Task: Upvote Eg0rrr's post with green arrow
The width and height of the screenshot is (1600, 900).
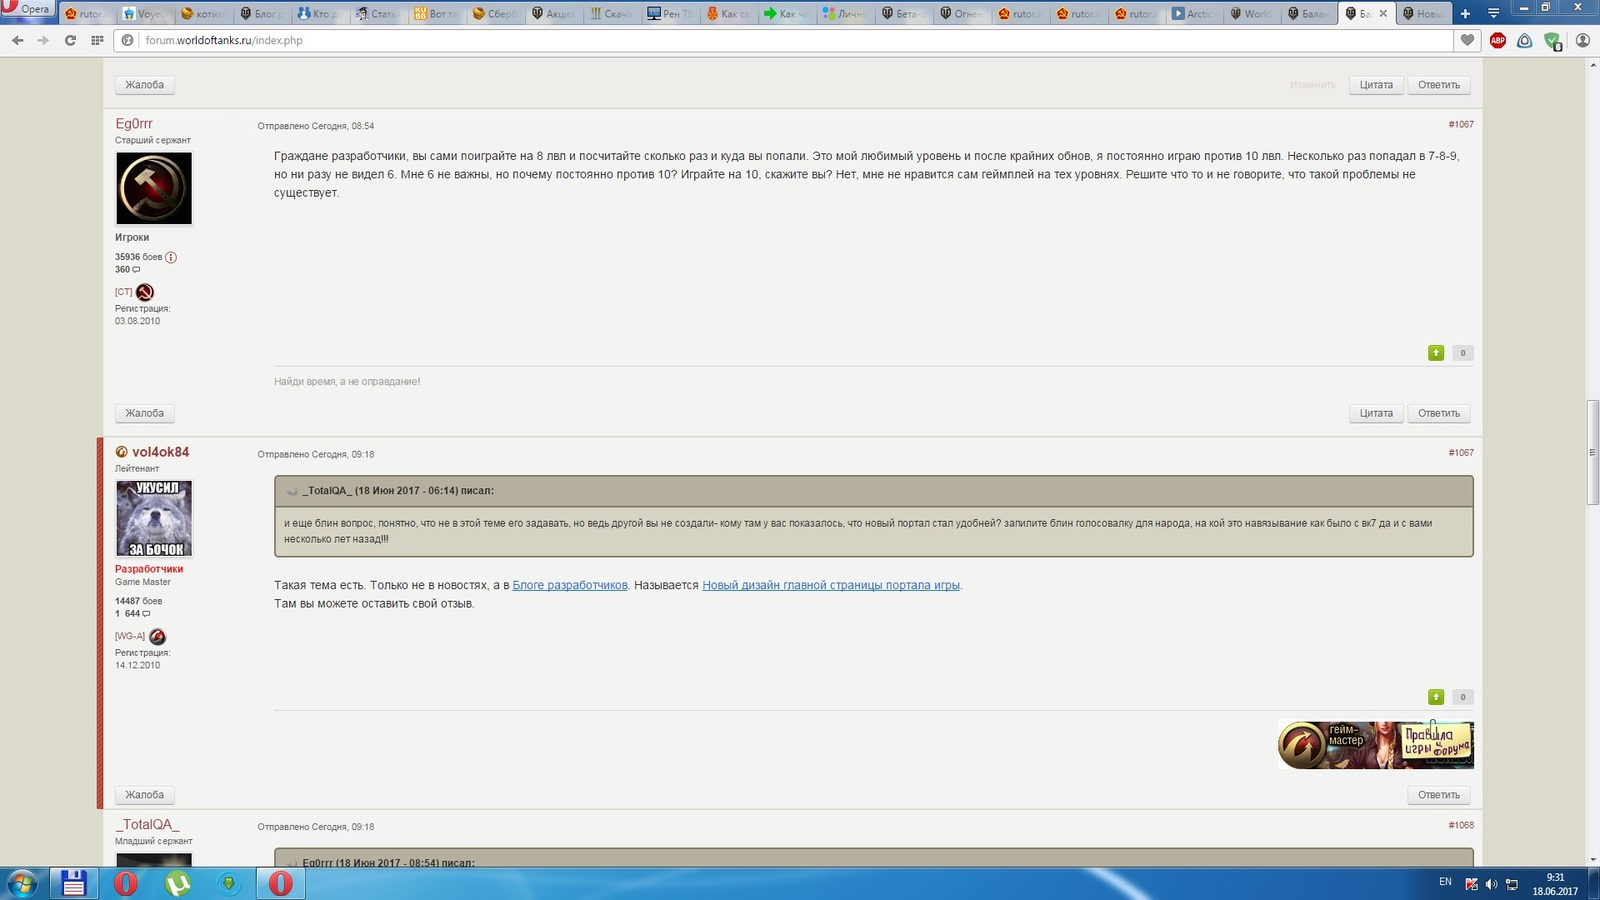Action: [x=1436, y=353]
